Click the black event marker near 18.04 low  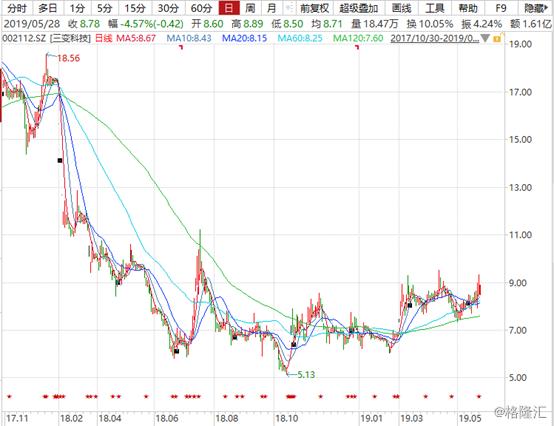click(118, 282)
